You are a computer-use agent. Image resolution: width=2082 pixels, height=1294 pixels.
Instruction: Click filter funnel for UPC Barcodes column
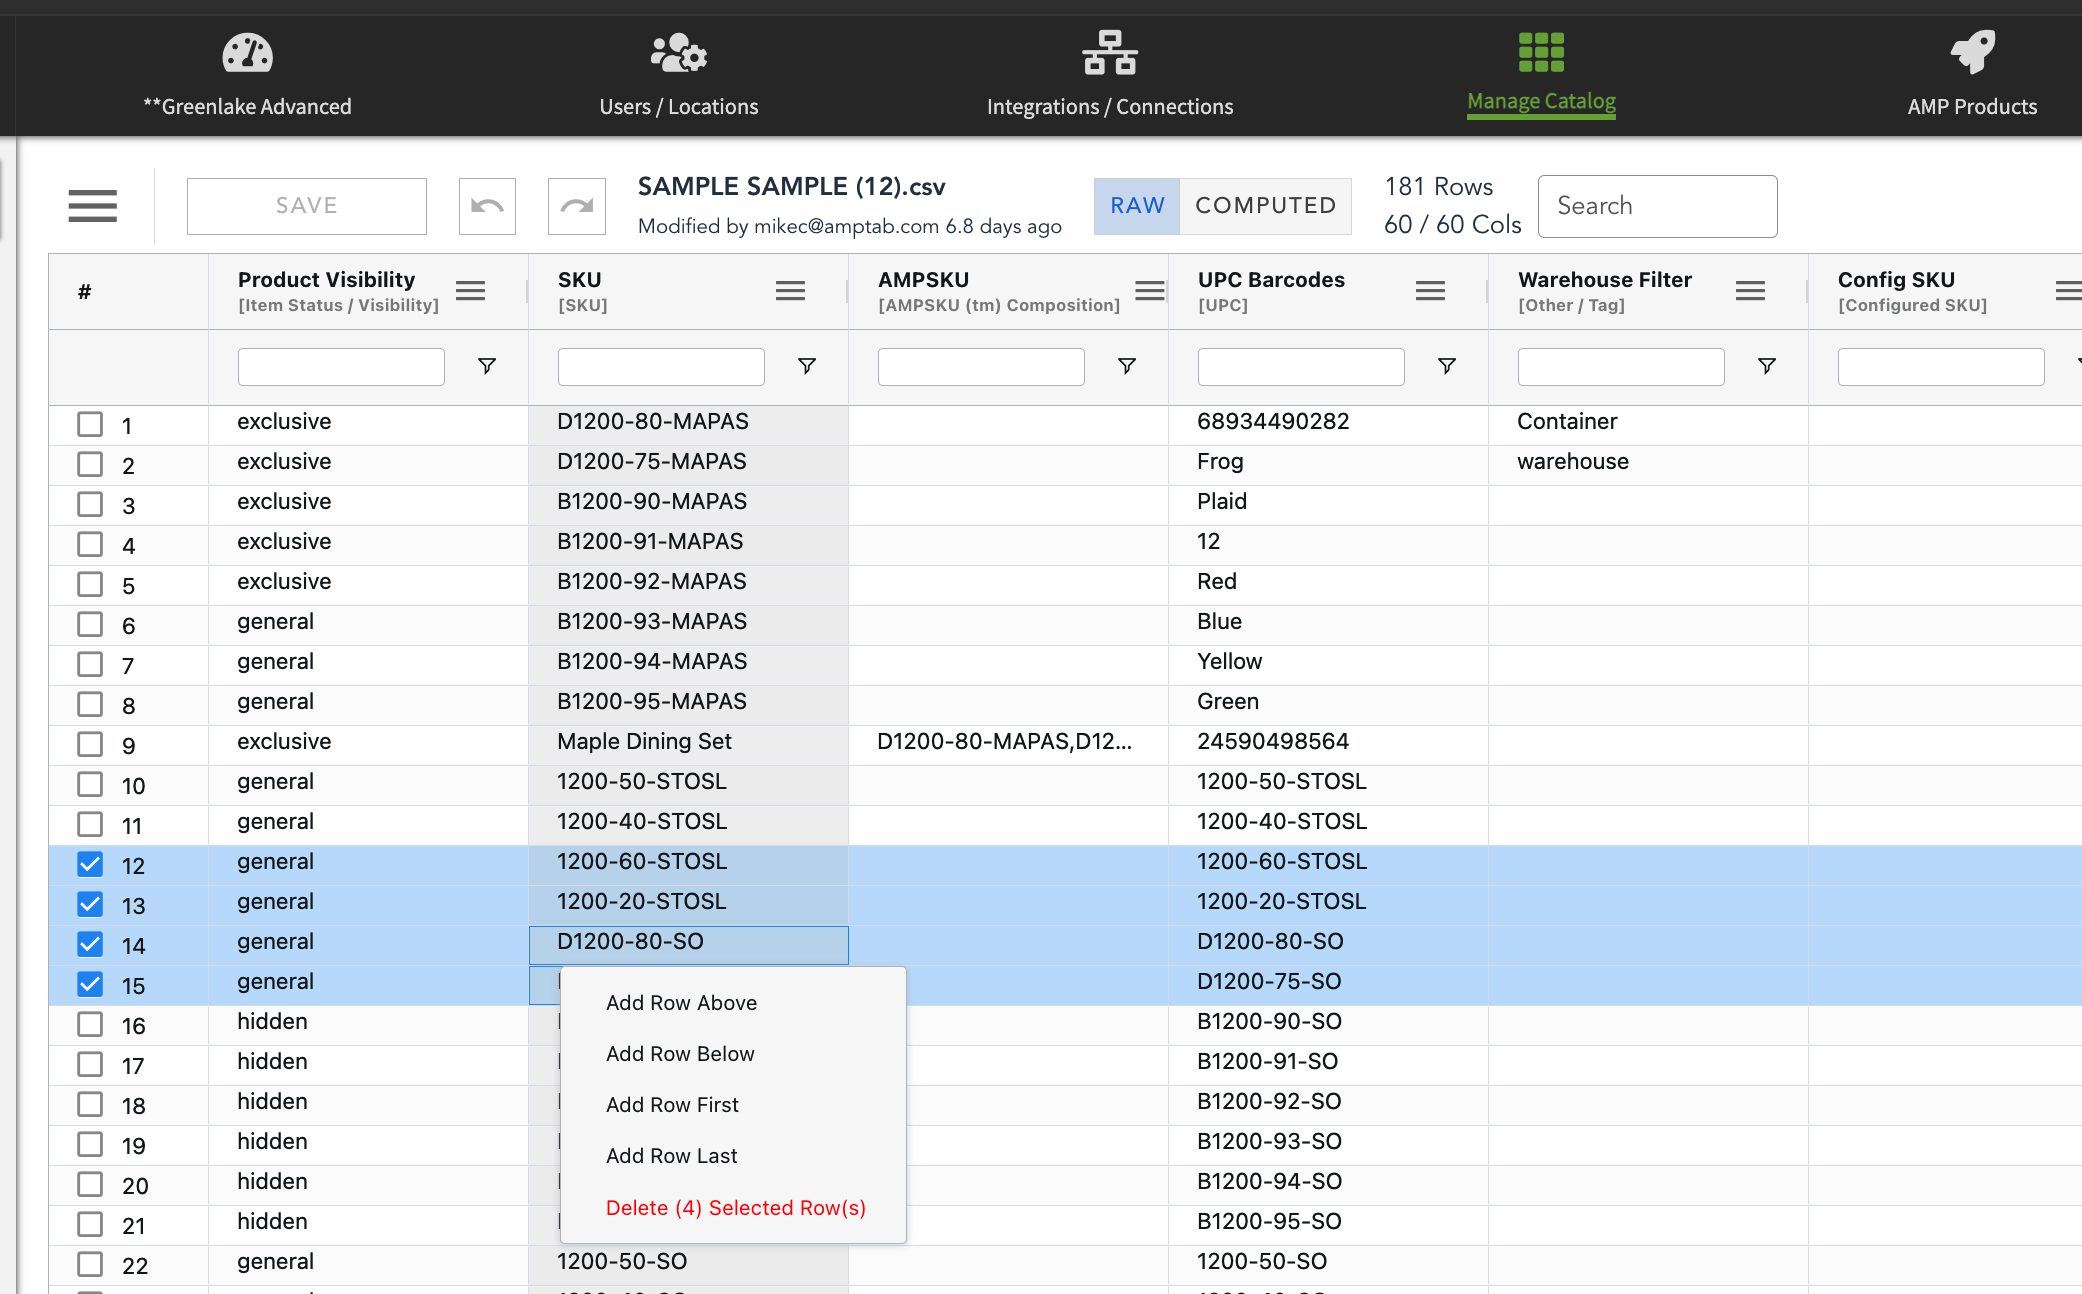(x=1447, y=366)
